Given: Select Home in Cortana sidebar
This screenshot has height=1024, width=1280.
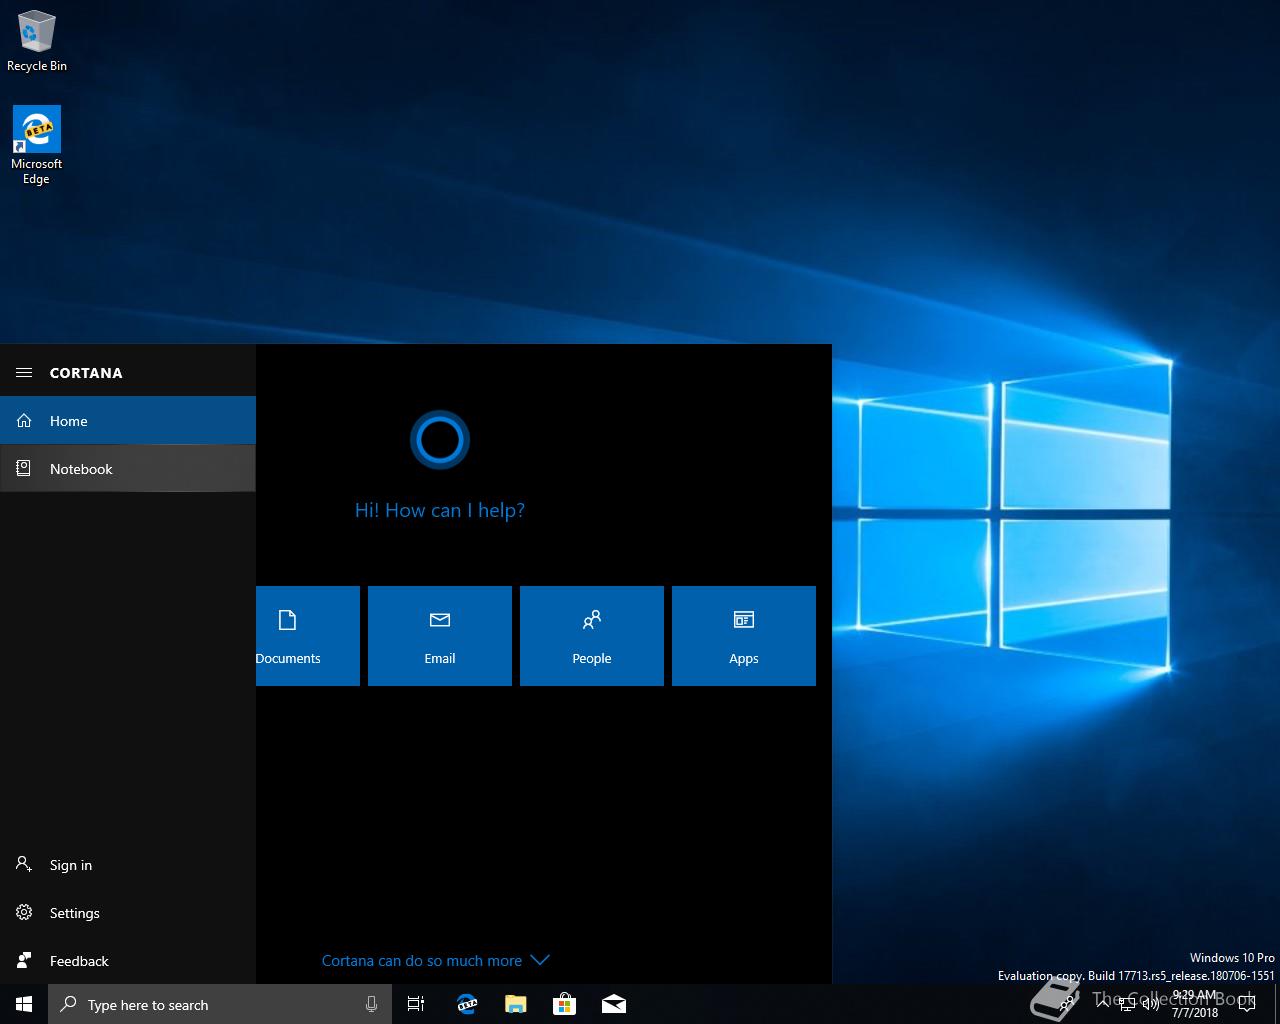Looking at the screenshot, I should pos(128,421).
